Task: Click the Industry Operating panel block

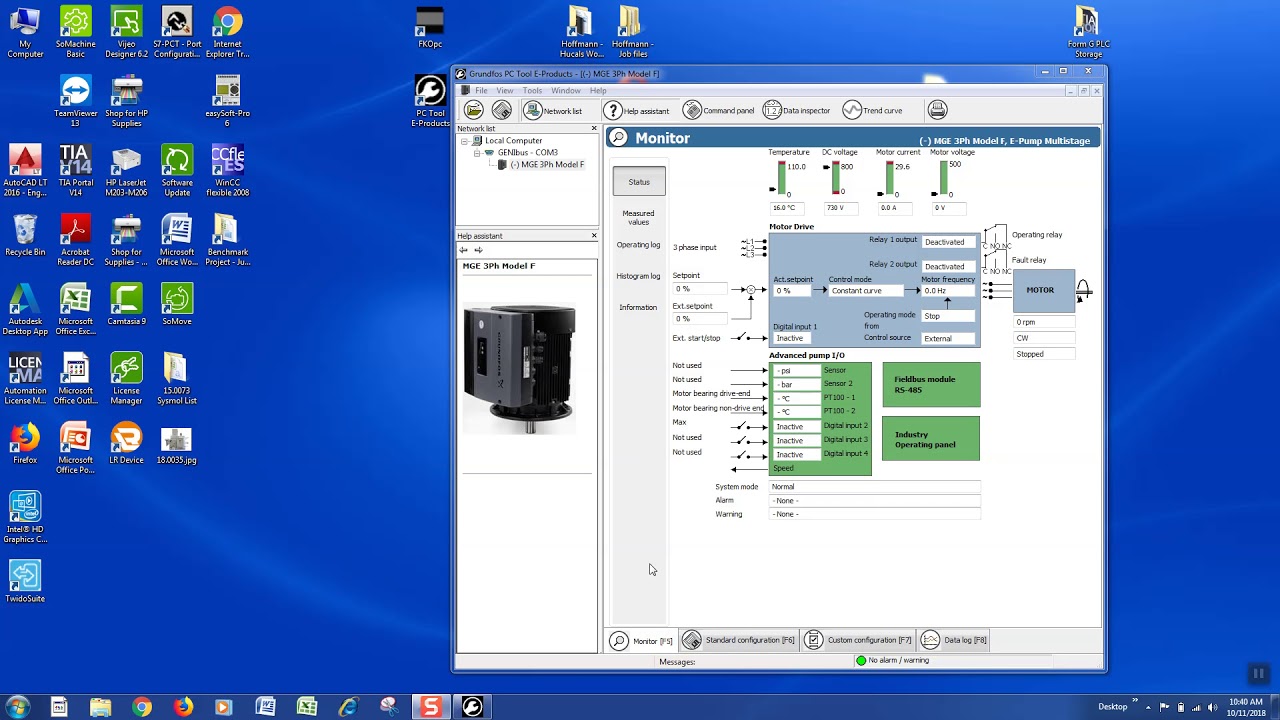Action: (931, 439)
